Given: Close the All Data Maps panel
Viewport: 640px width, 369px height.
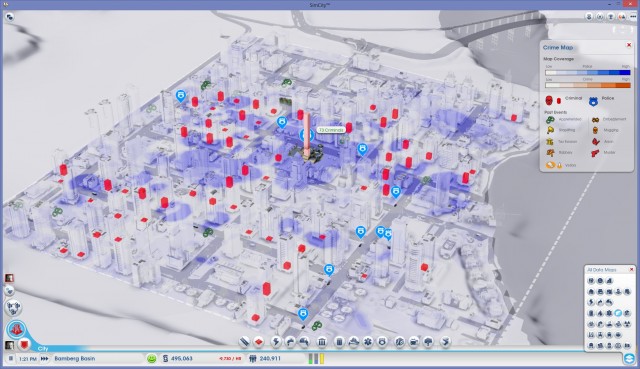Looking at the screenshot, I should [631, 270].
